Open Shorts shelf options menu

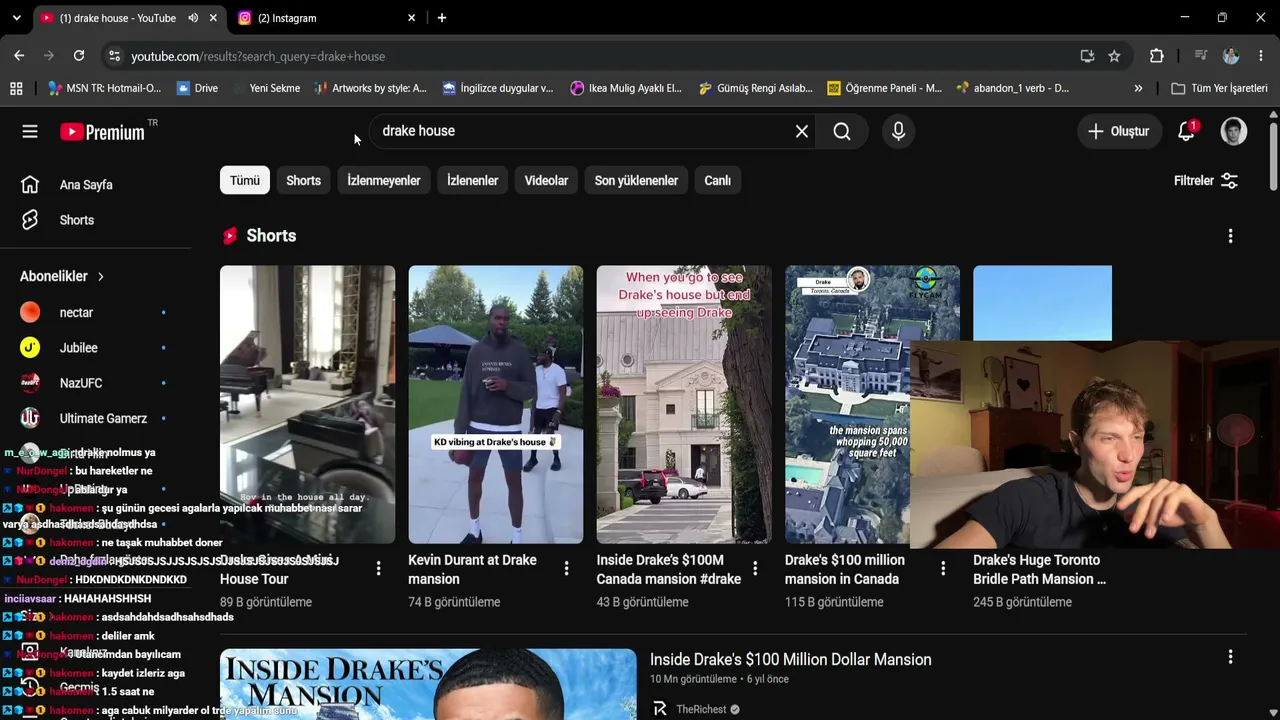(1230, 236)
